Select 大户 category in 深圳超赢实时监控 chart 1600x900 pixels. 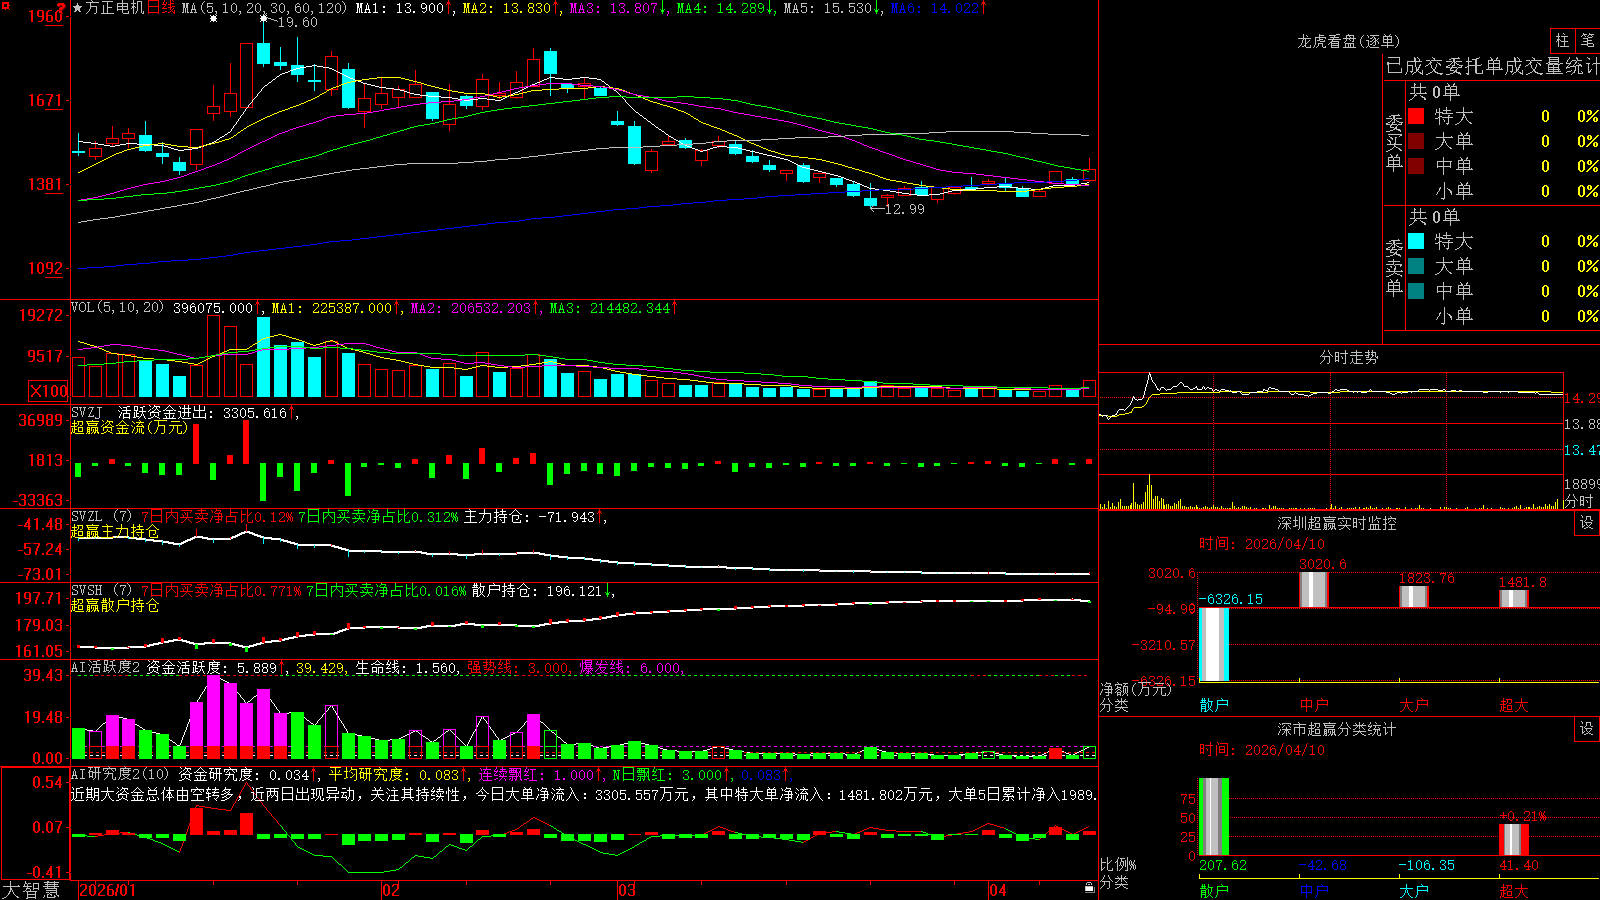1414,705
